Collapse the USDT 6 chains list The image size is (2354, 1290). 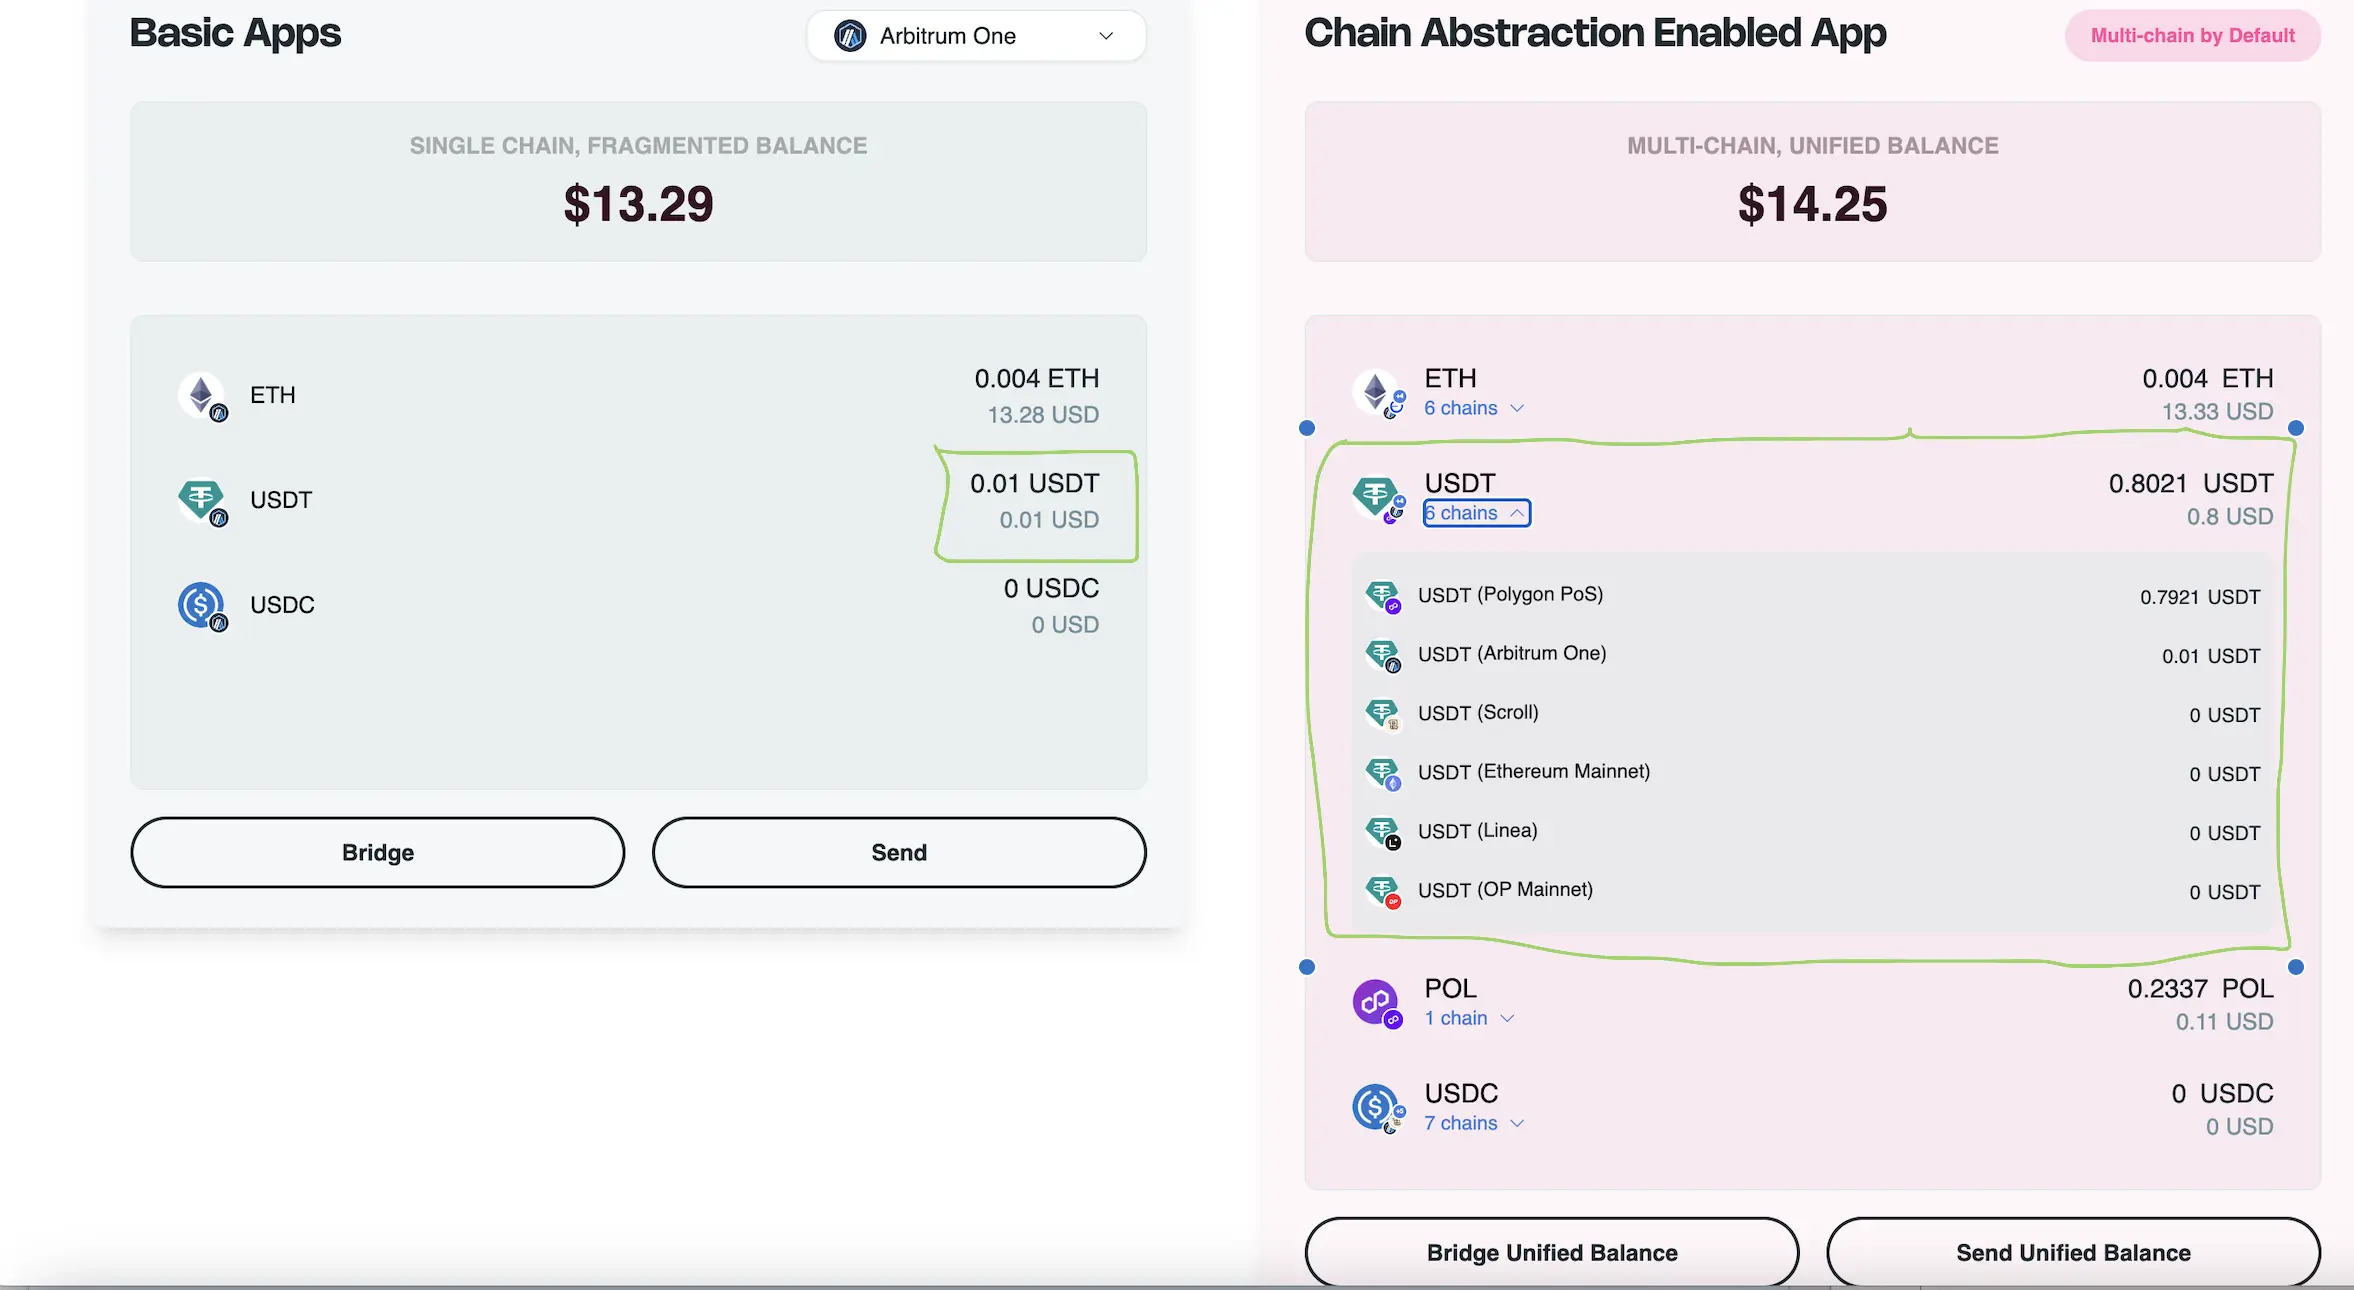(x=1476, y=513)
